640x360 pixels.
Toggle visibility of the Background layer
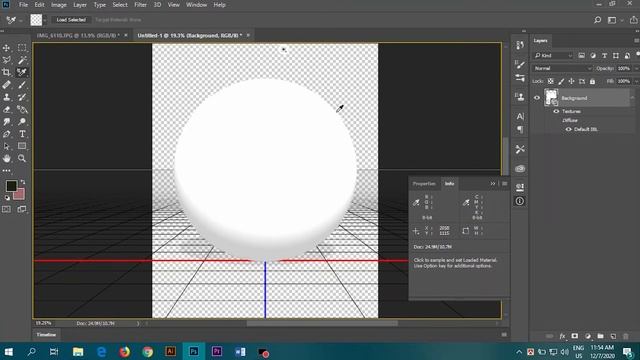point(537,98)
